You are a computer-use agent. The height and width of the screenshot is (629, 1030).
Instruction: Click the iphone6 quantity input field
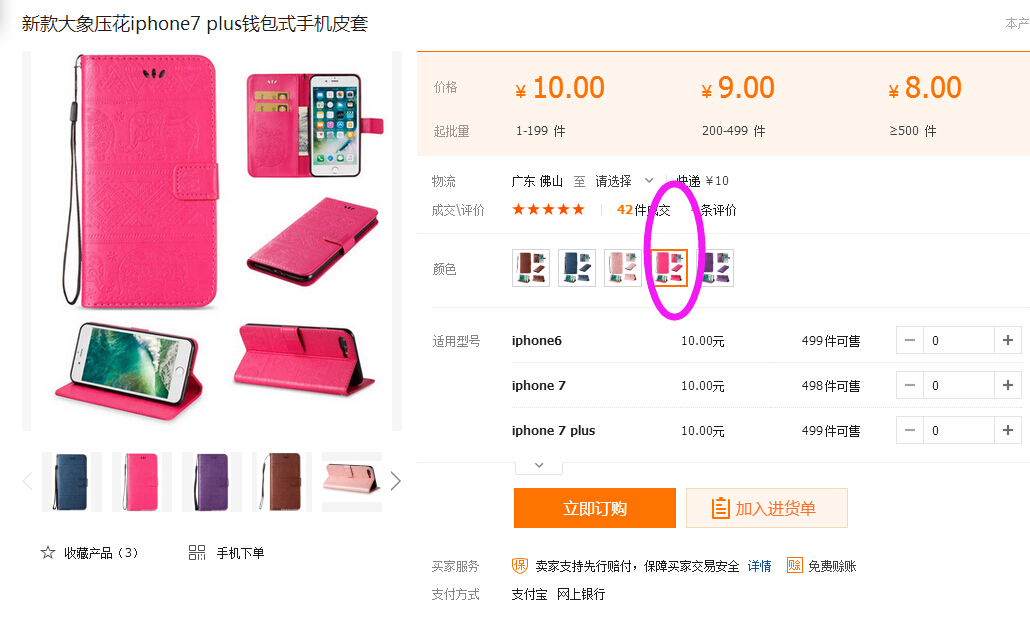[958, 340]
